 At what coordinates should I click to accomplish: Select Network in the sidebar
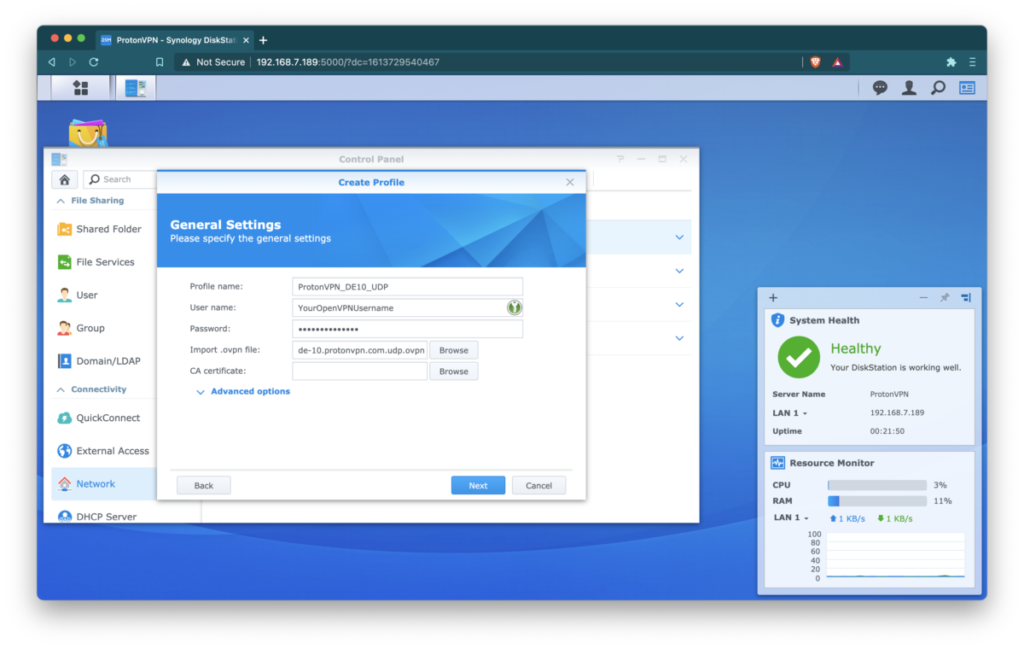click(103, 484)
